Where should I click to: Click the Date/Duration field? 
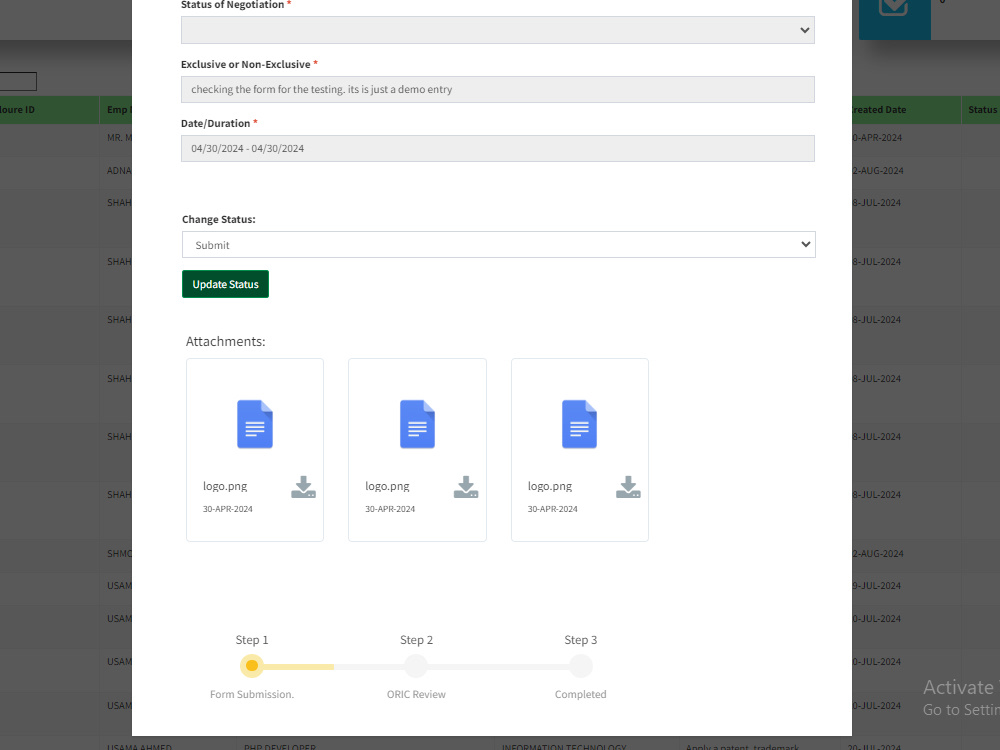(x=497, y=149)
